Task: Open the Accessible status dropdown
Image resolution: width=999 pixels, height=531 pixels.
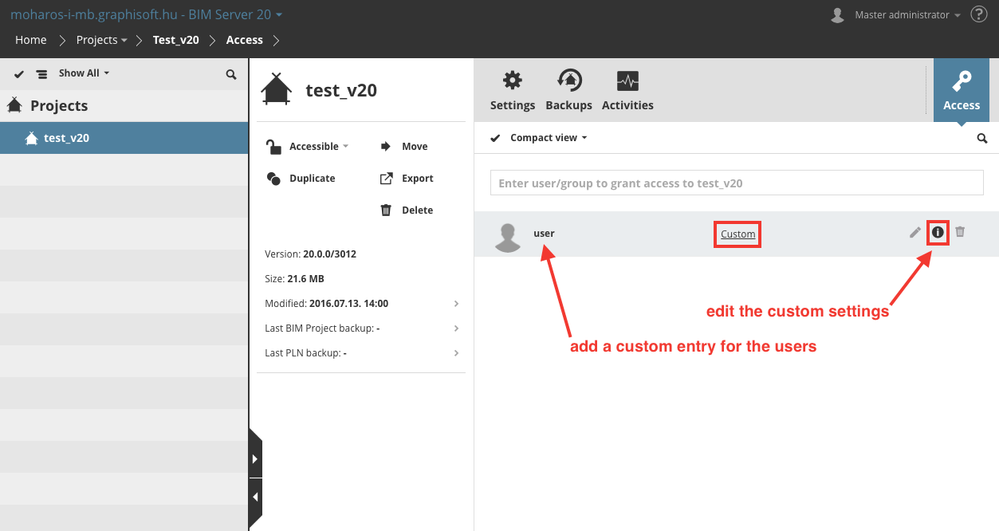Action: click(x=307, y=147)
